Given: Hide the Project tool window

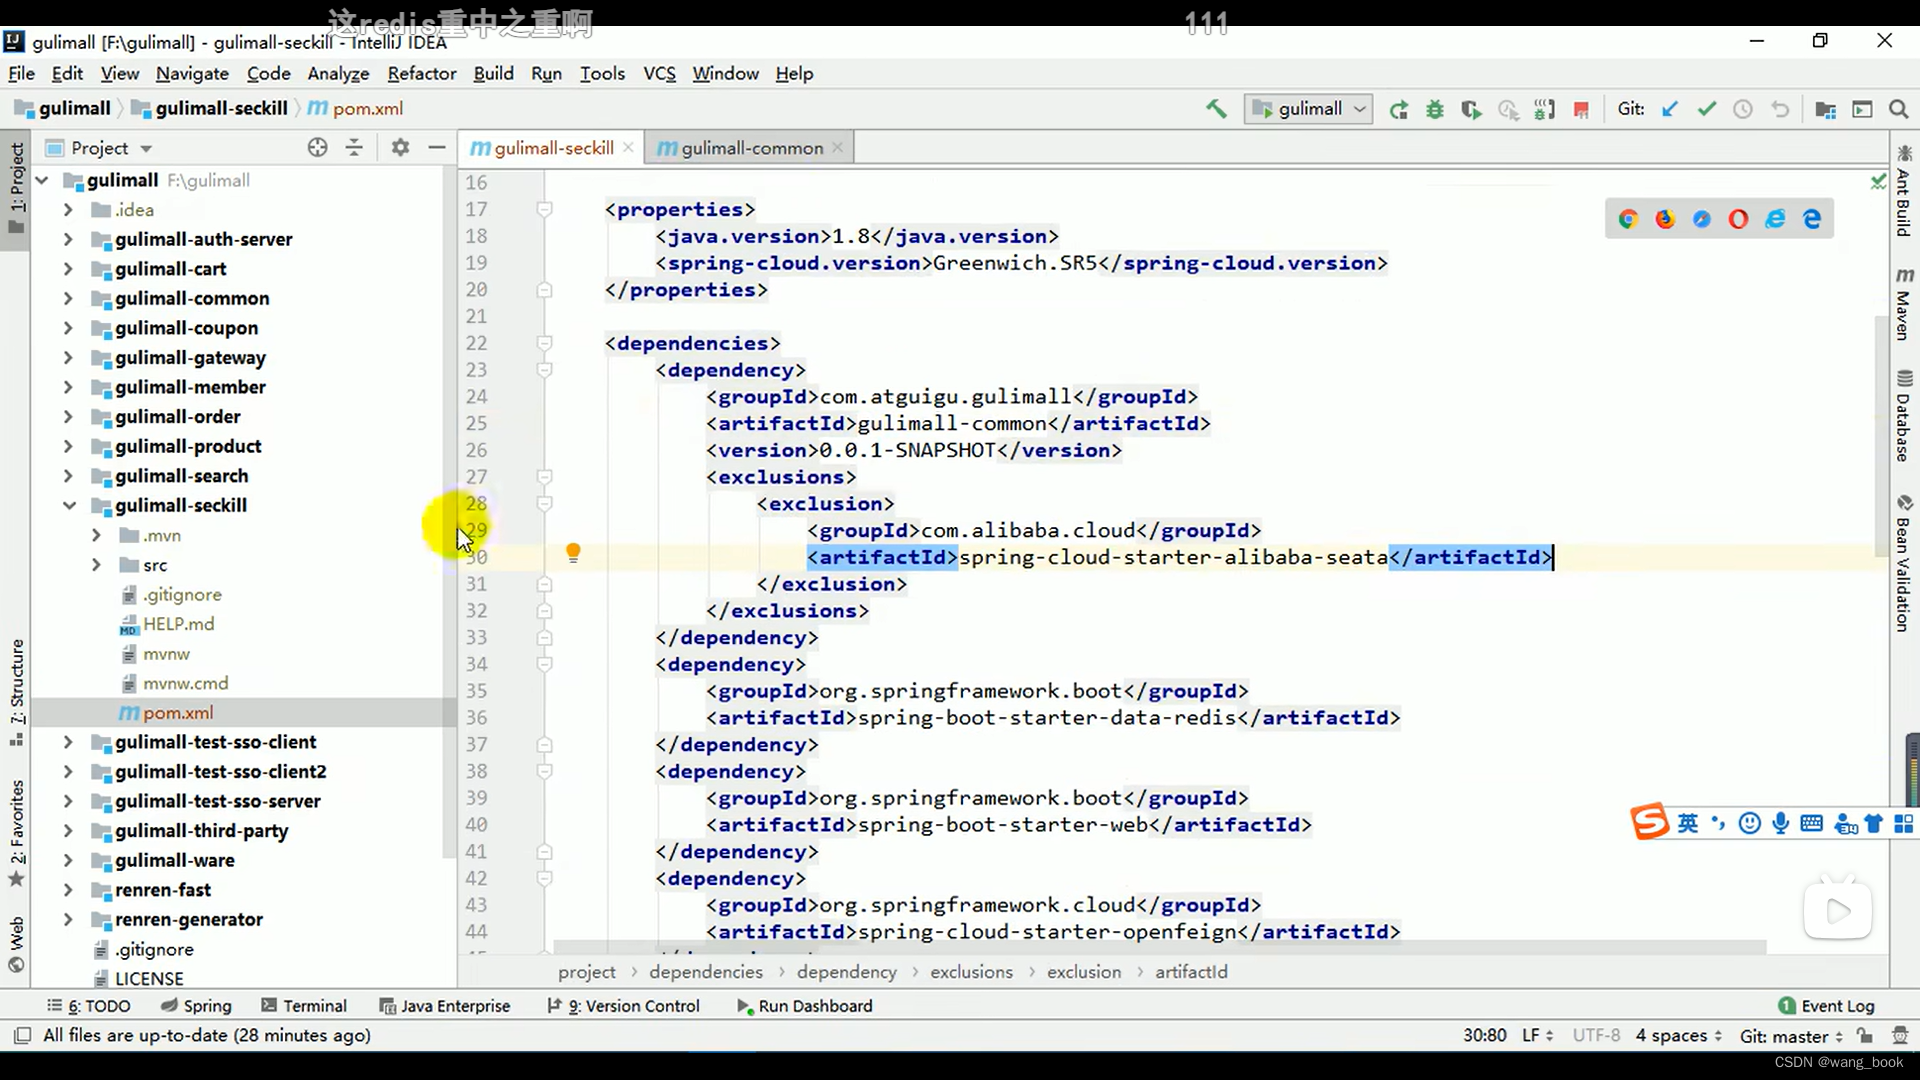Looking at the screenshot, I should (437, 147).
